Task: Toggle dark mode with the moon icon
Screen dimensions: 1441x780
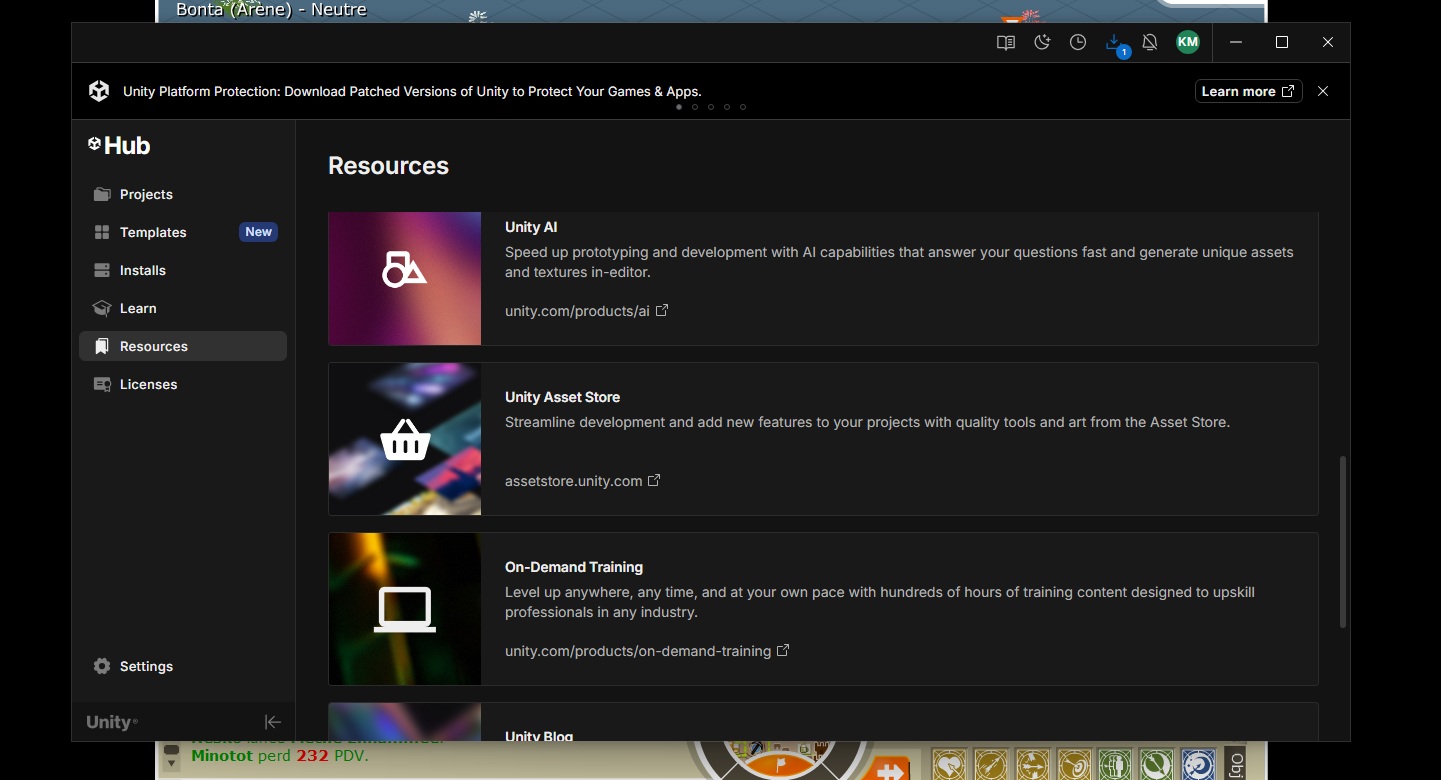Action: click(x=1042, y=42)
